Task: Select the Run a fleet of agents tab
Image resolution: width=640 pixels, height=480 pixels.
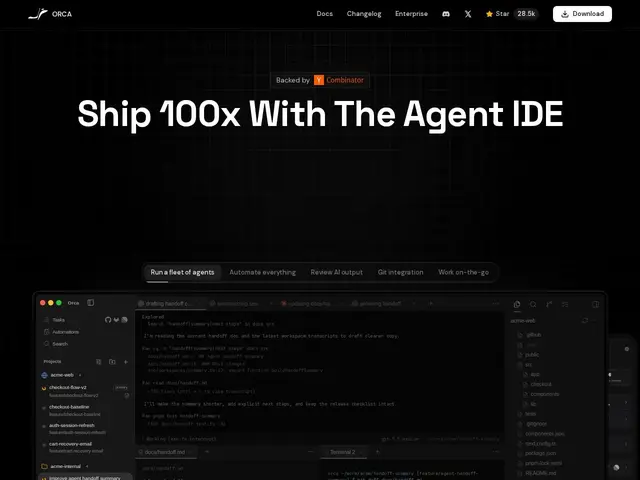Action: (182, 272)
